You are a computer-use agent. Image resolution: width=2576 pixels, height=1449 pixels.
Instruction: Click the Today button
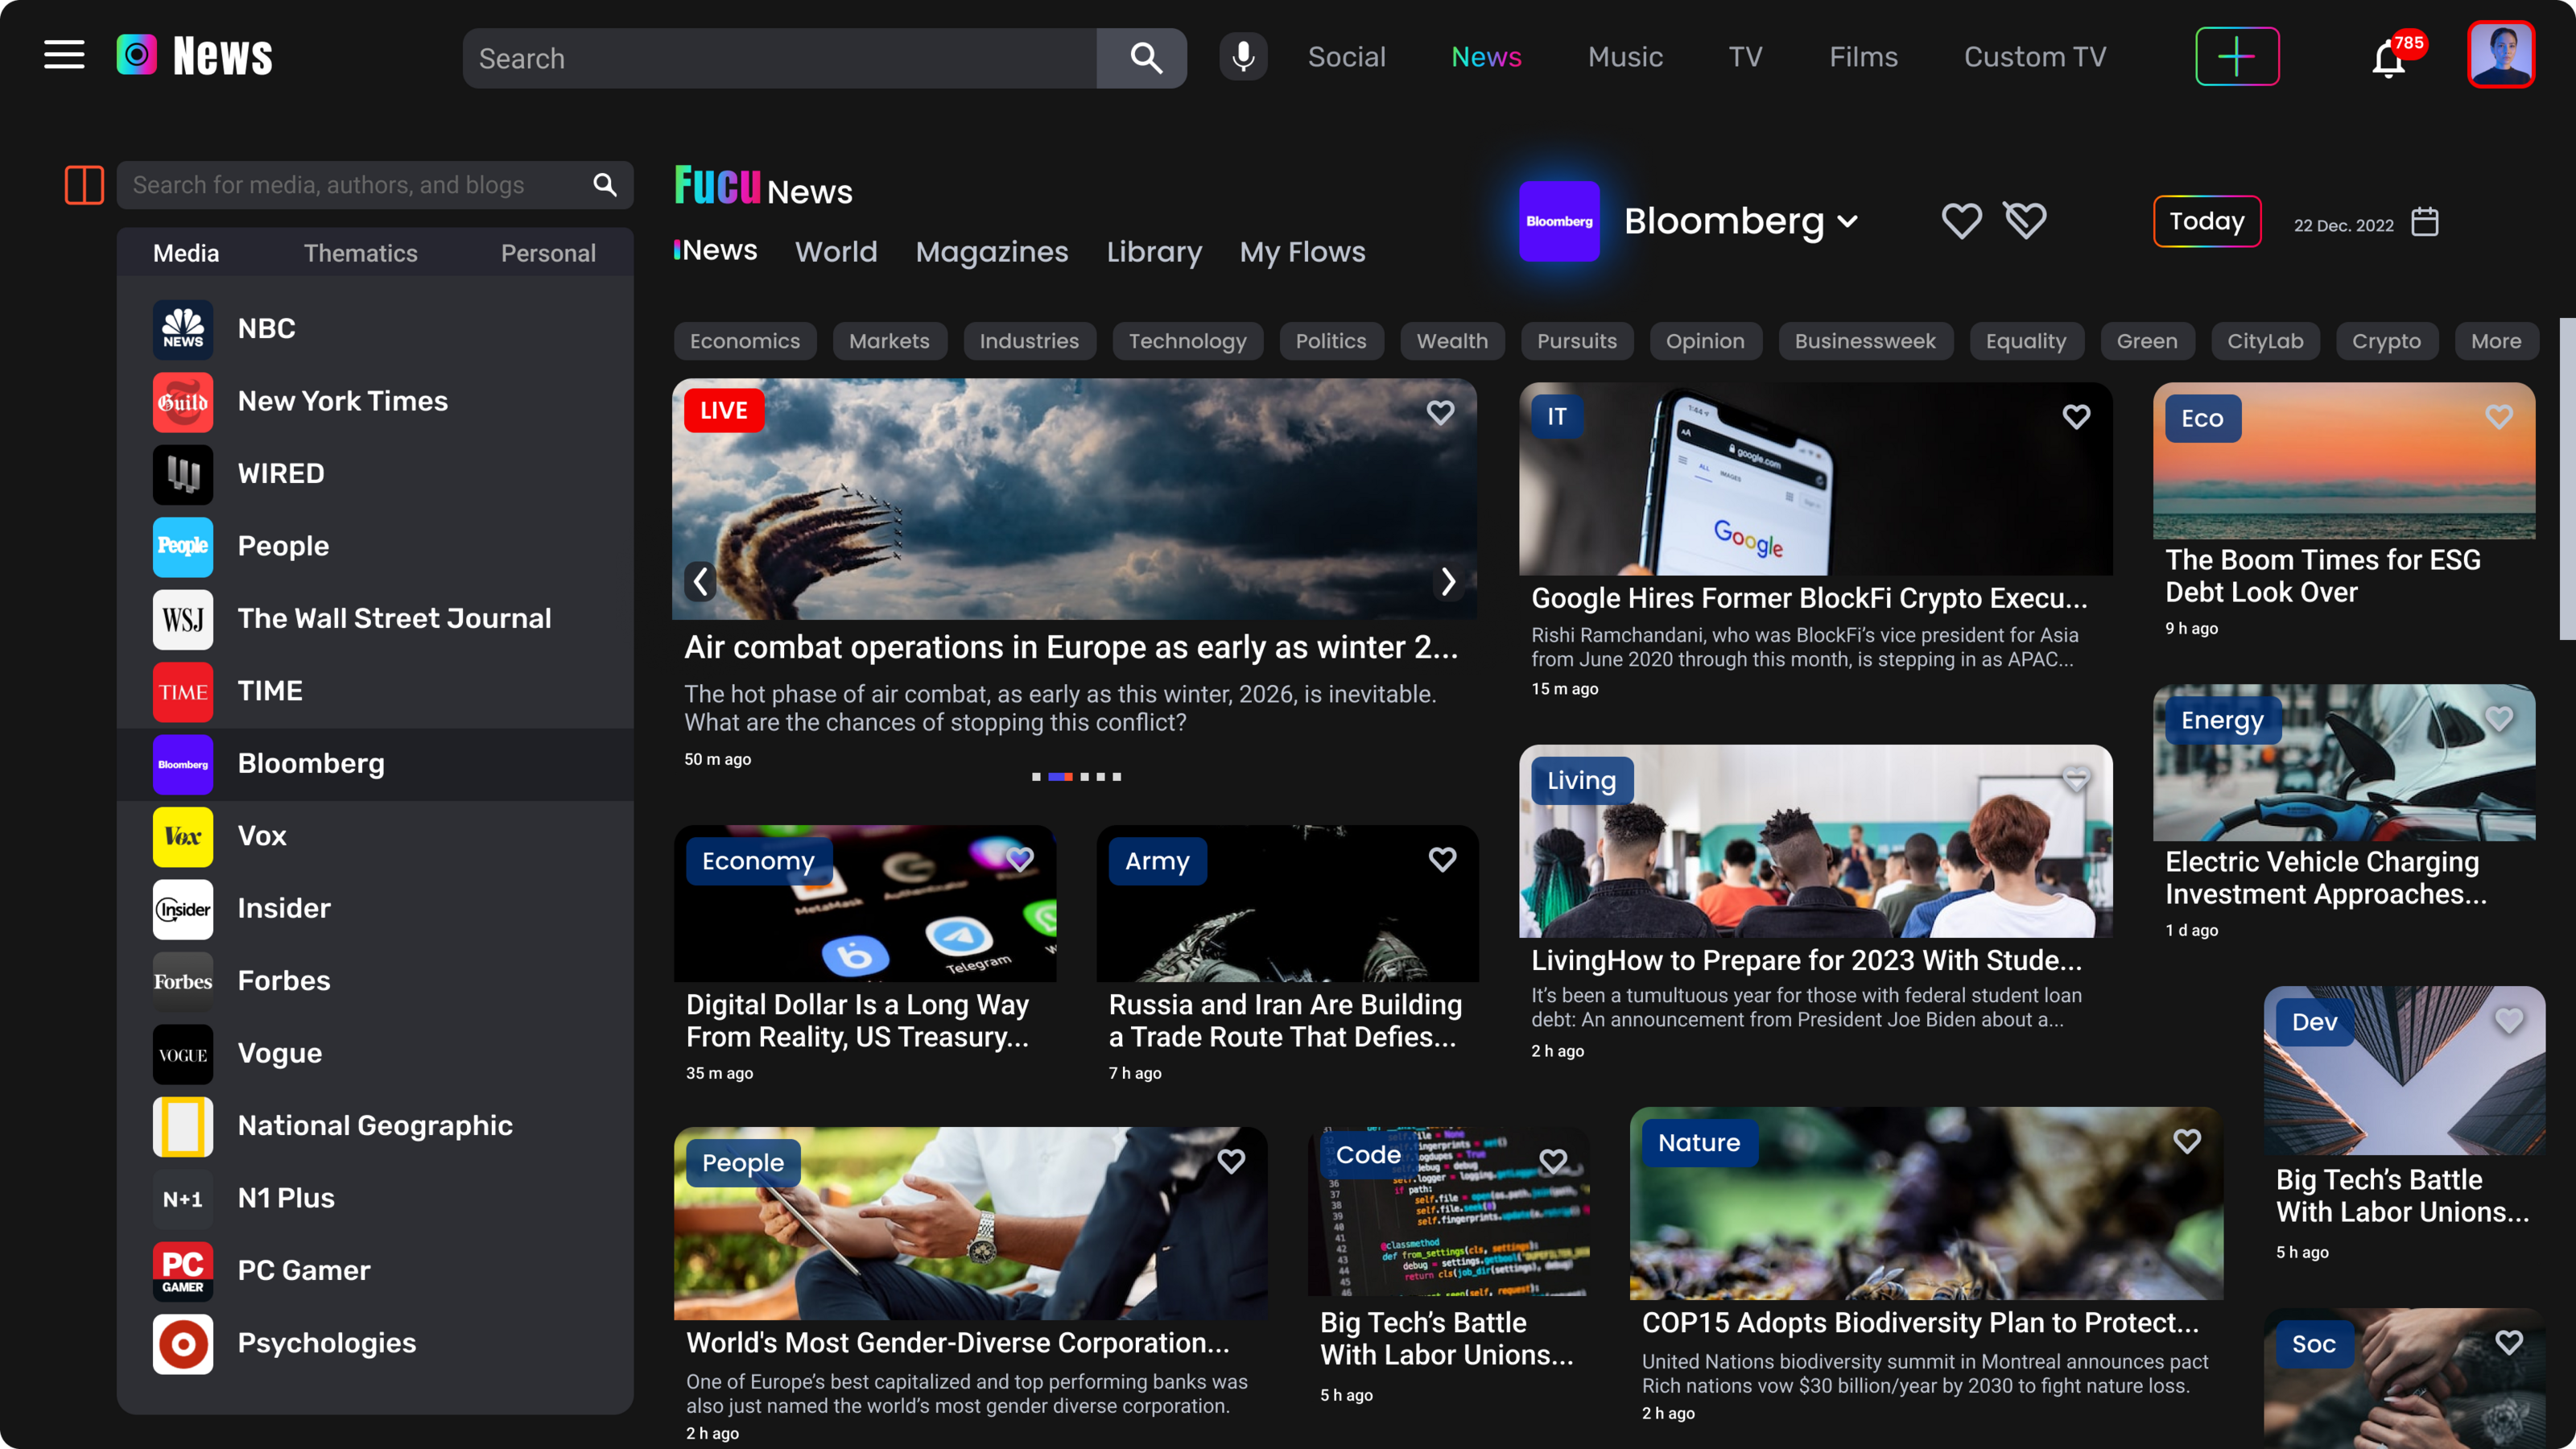[x=2206, y=221]
